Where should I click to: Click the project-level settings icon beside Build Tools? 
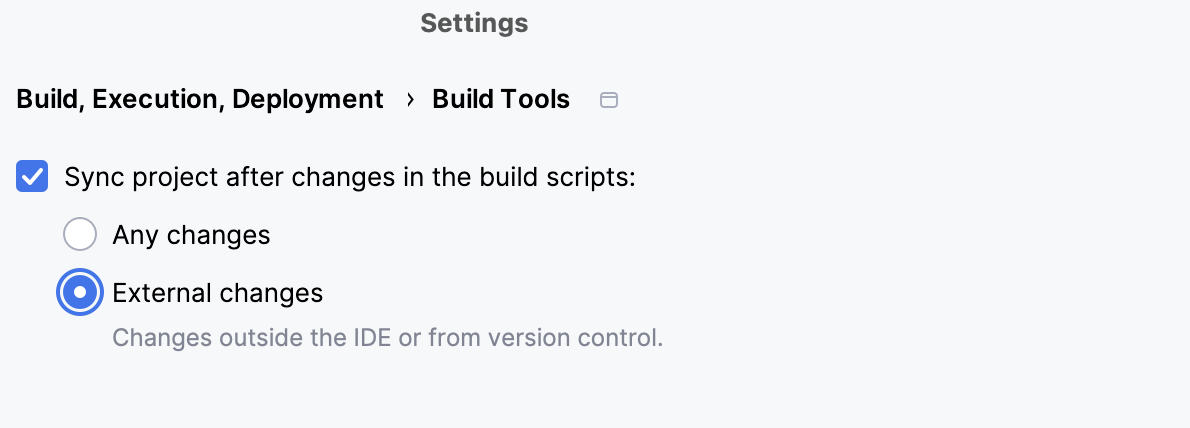tap(608, 100)
